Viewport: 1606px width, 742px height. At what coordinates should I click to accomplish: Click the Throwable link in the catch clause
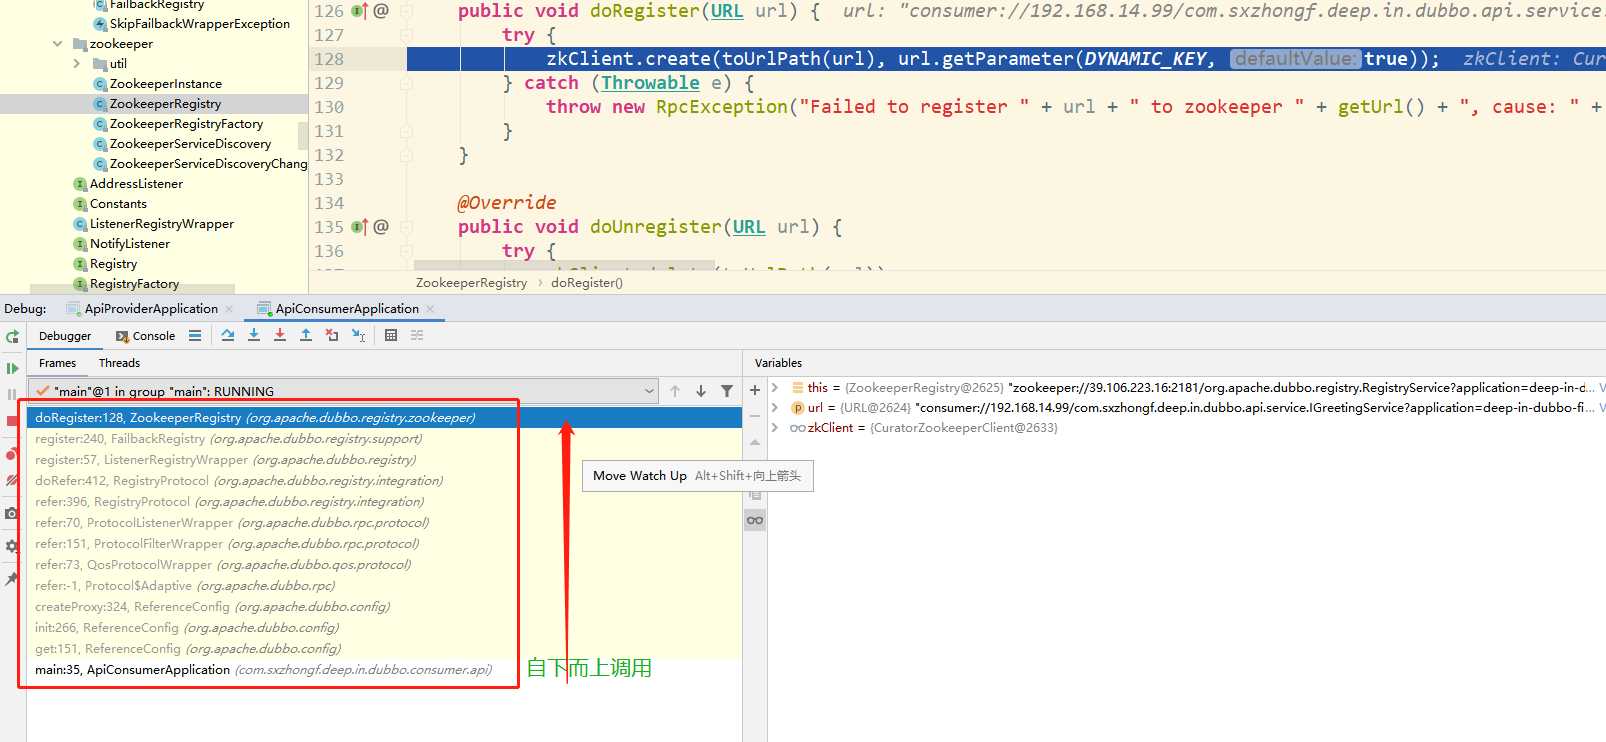click(x=650, y=83)
